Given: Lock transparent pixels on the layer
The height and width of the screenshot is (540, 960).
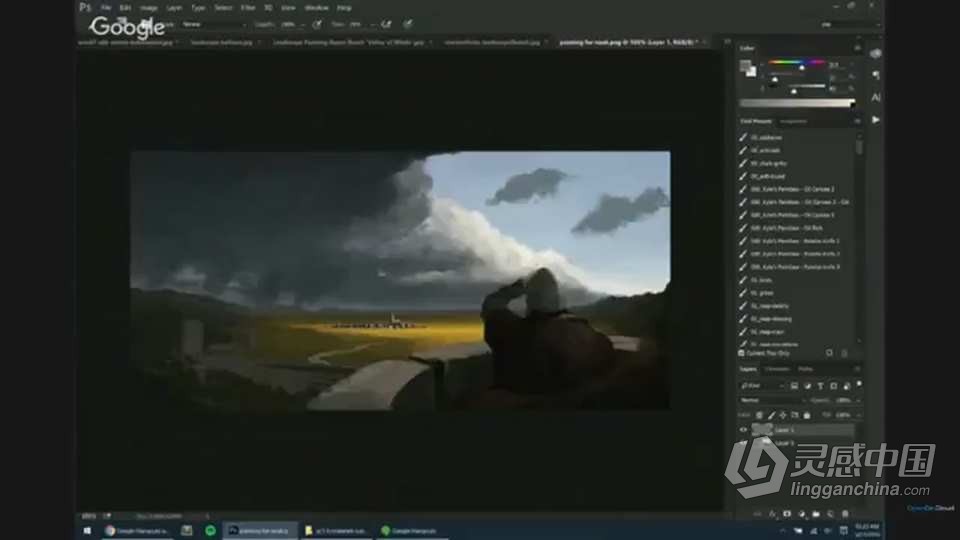Looking at the screenshot, I should pyautogui.click(x=759, y=415).
